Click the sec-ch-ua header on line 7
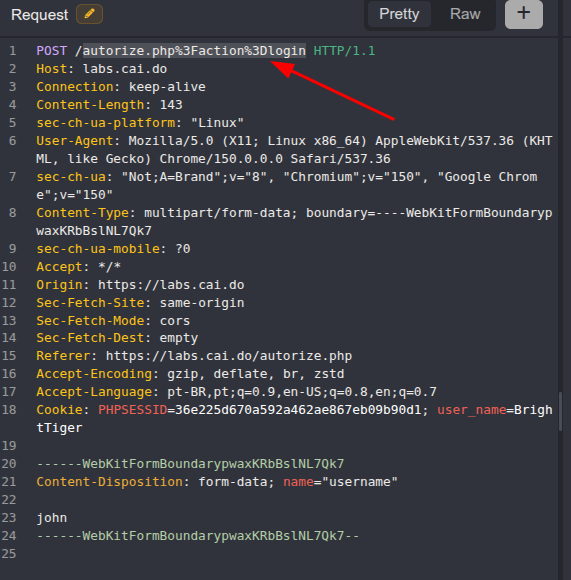Image resolution: width=571 pixels, height=580 pixels. point(71,177)
